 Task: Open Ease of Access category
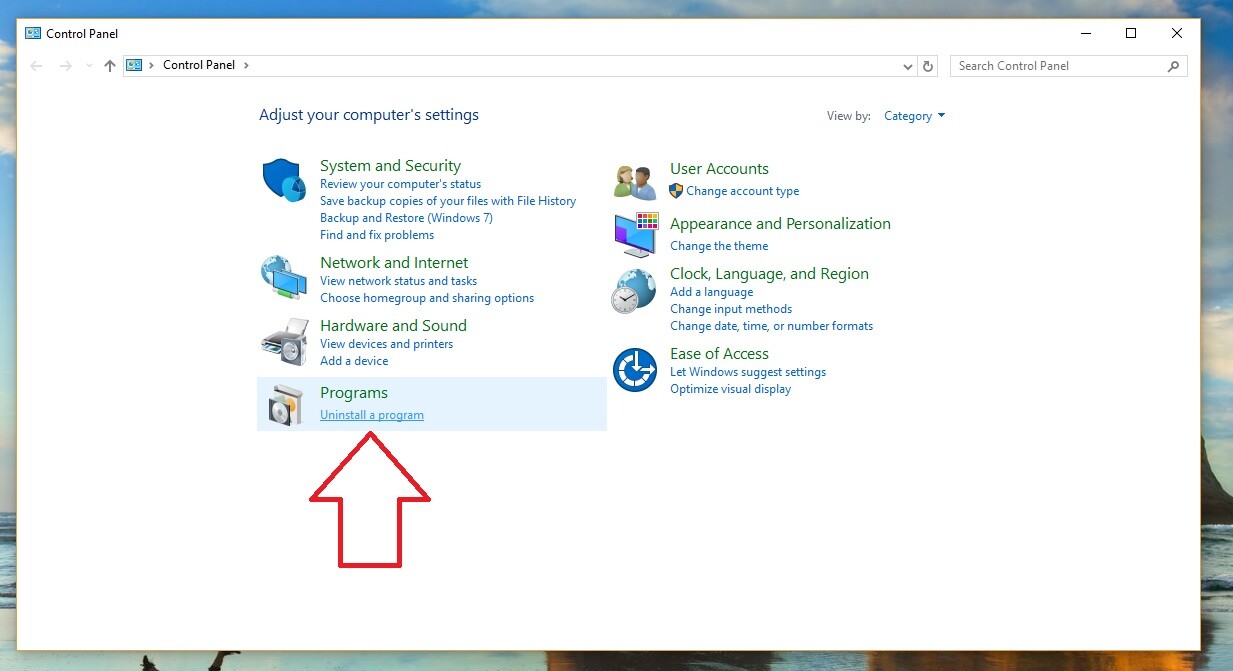click(x=719, y=354)
